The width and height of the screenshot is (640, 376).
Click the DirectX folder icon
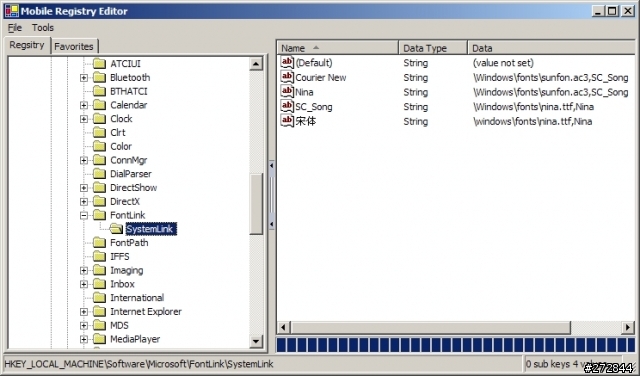[99, 201]
